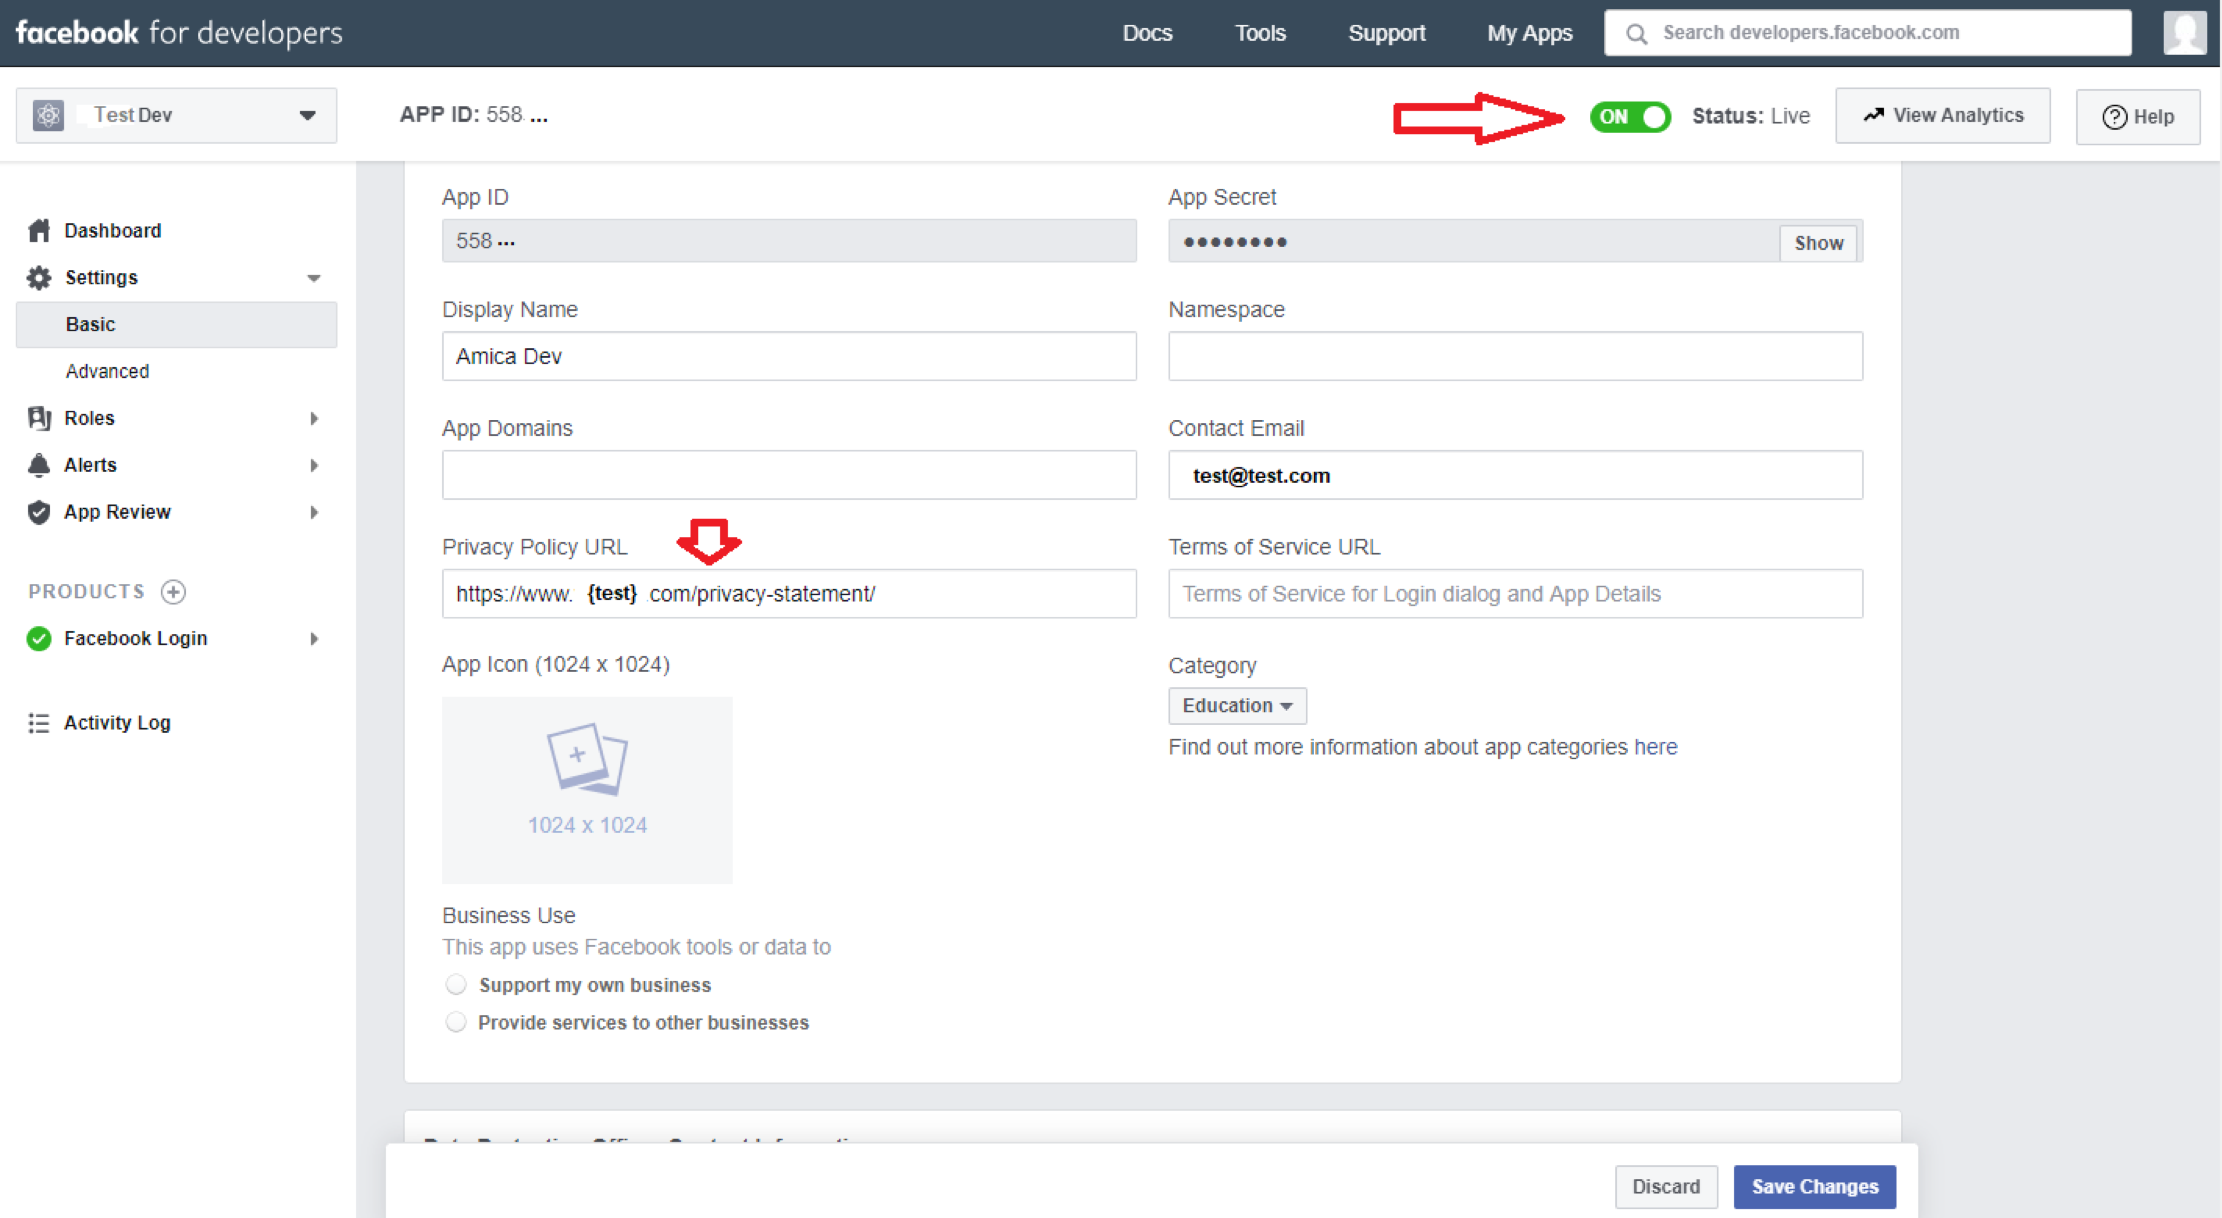Screen dimensions: 2222x1218
Task: Open the Docs menu
Action: click(1147, 33)
